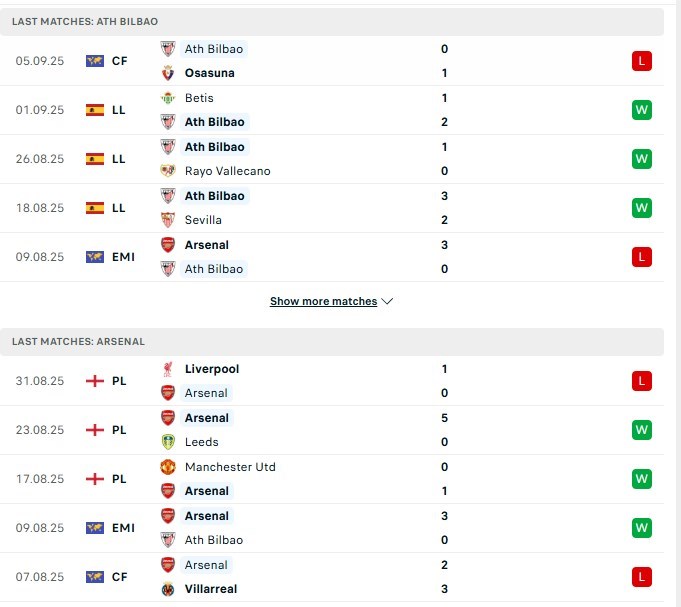Select the Last Matches: Ath Bilbao header
This screenshot has height=607, width=681.
click(332, 22)
